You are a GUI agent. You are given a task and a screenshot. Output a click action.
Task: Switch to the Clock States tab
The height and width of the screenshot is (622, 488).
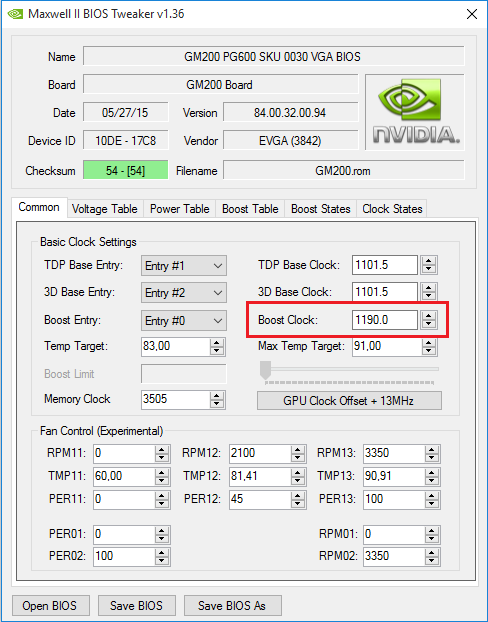pyautogui.click(x=392, y=209)
